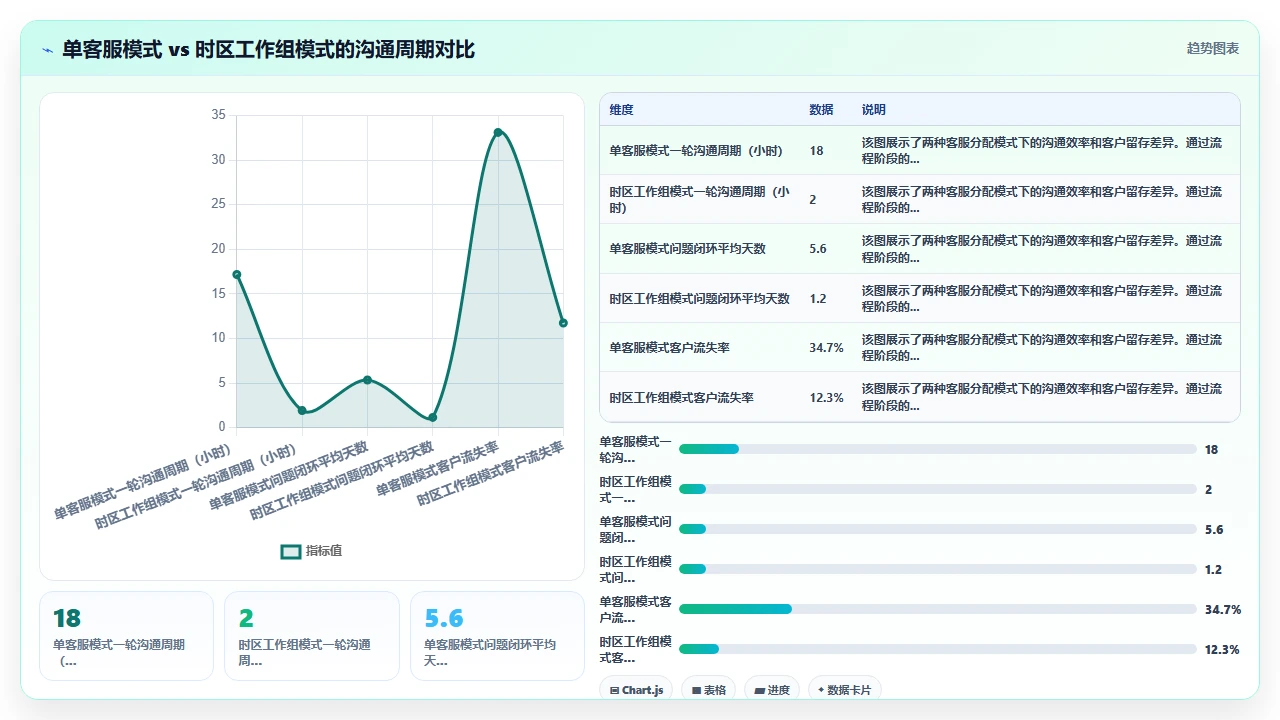
Task: Select the 表格 tag button
Action: [709, 690]
